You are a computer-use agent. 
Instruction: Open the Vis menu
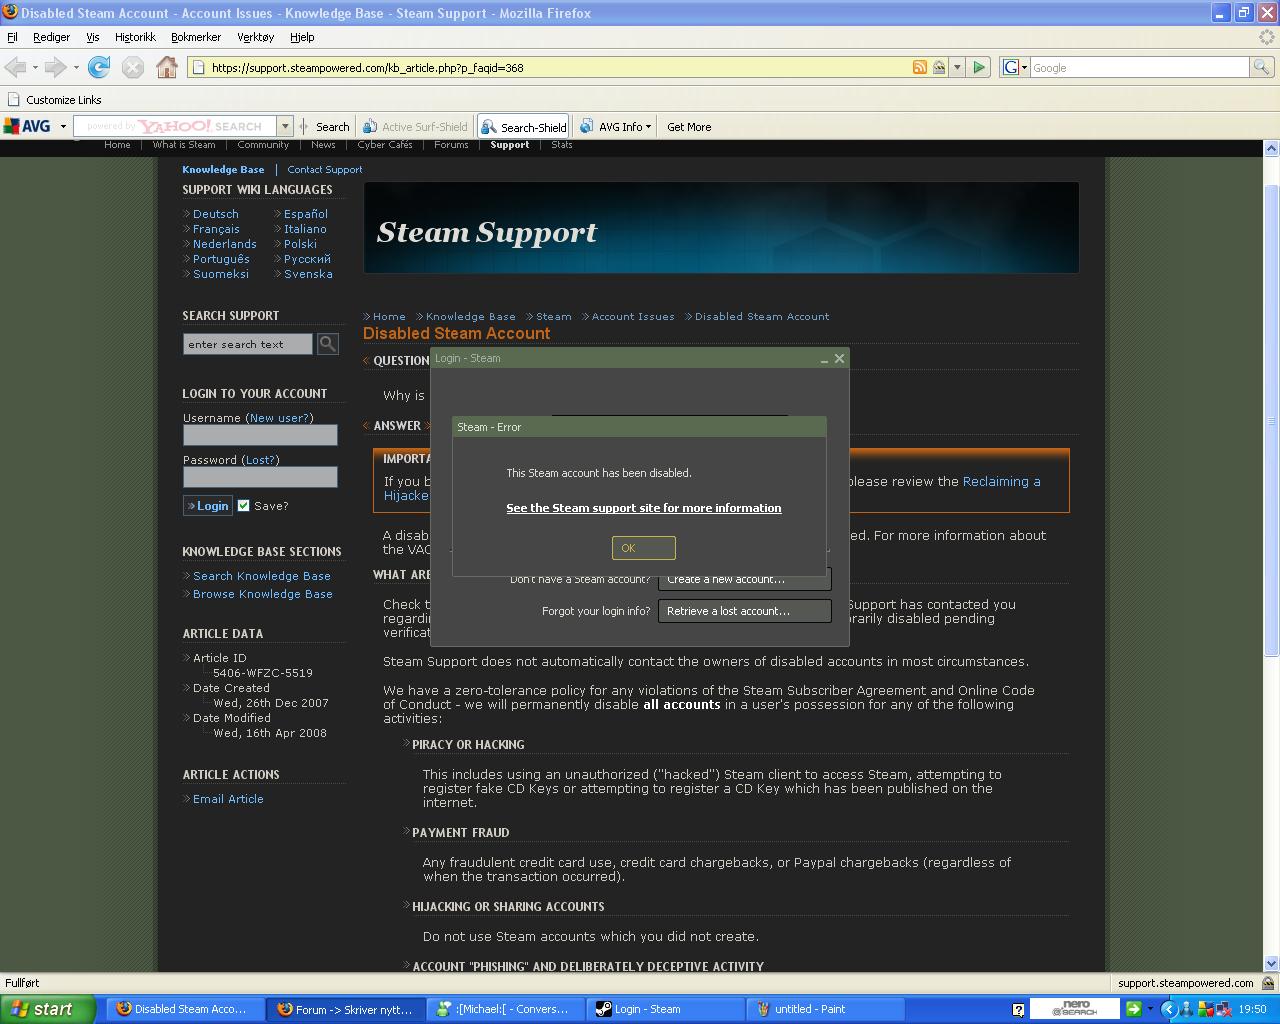[93, 37]
